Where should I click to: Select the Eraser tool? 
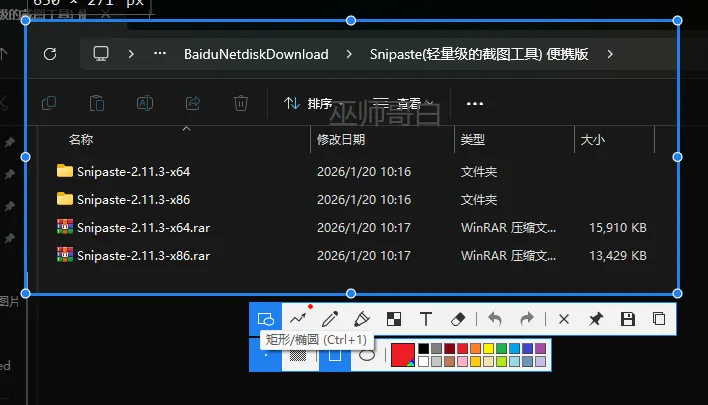coord(458,319)
